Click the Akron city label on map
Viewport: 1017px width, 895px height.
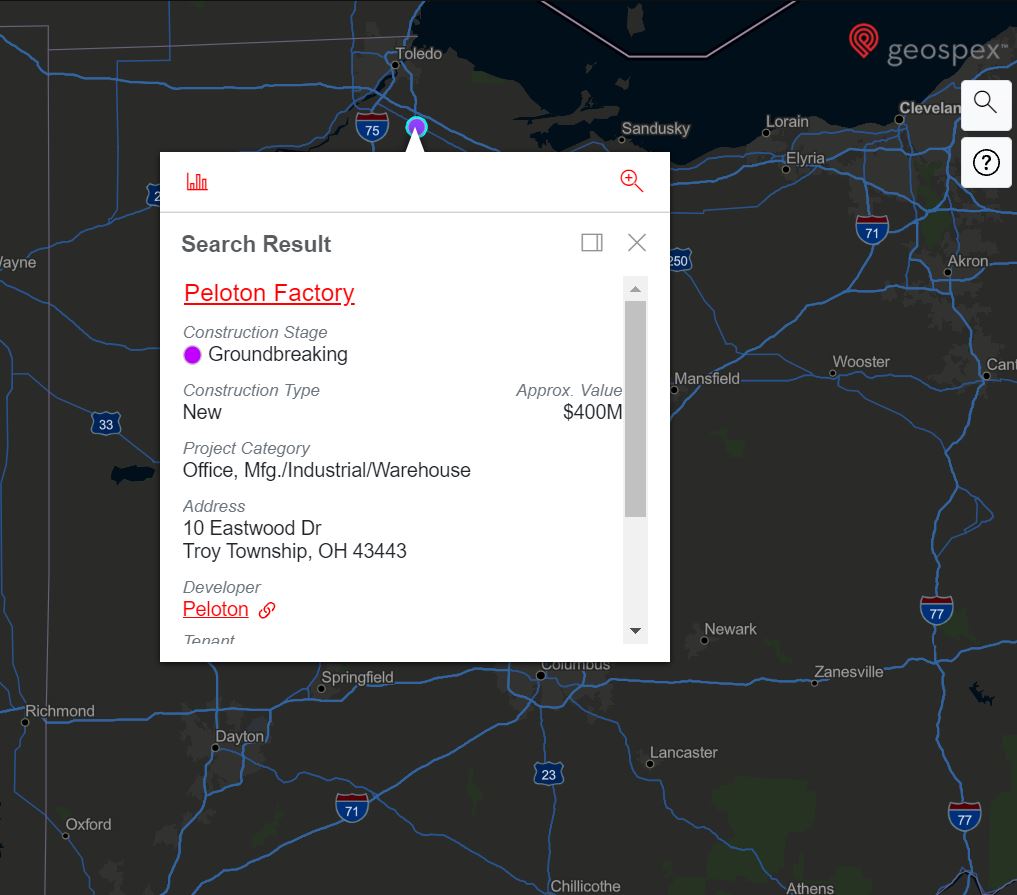click(968, 261)
